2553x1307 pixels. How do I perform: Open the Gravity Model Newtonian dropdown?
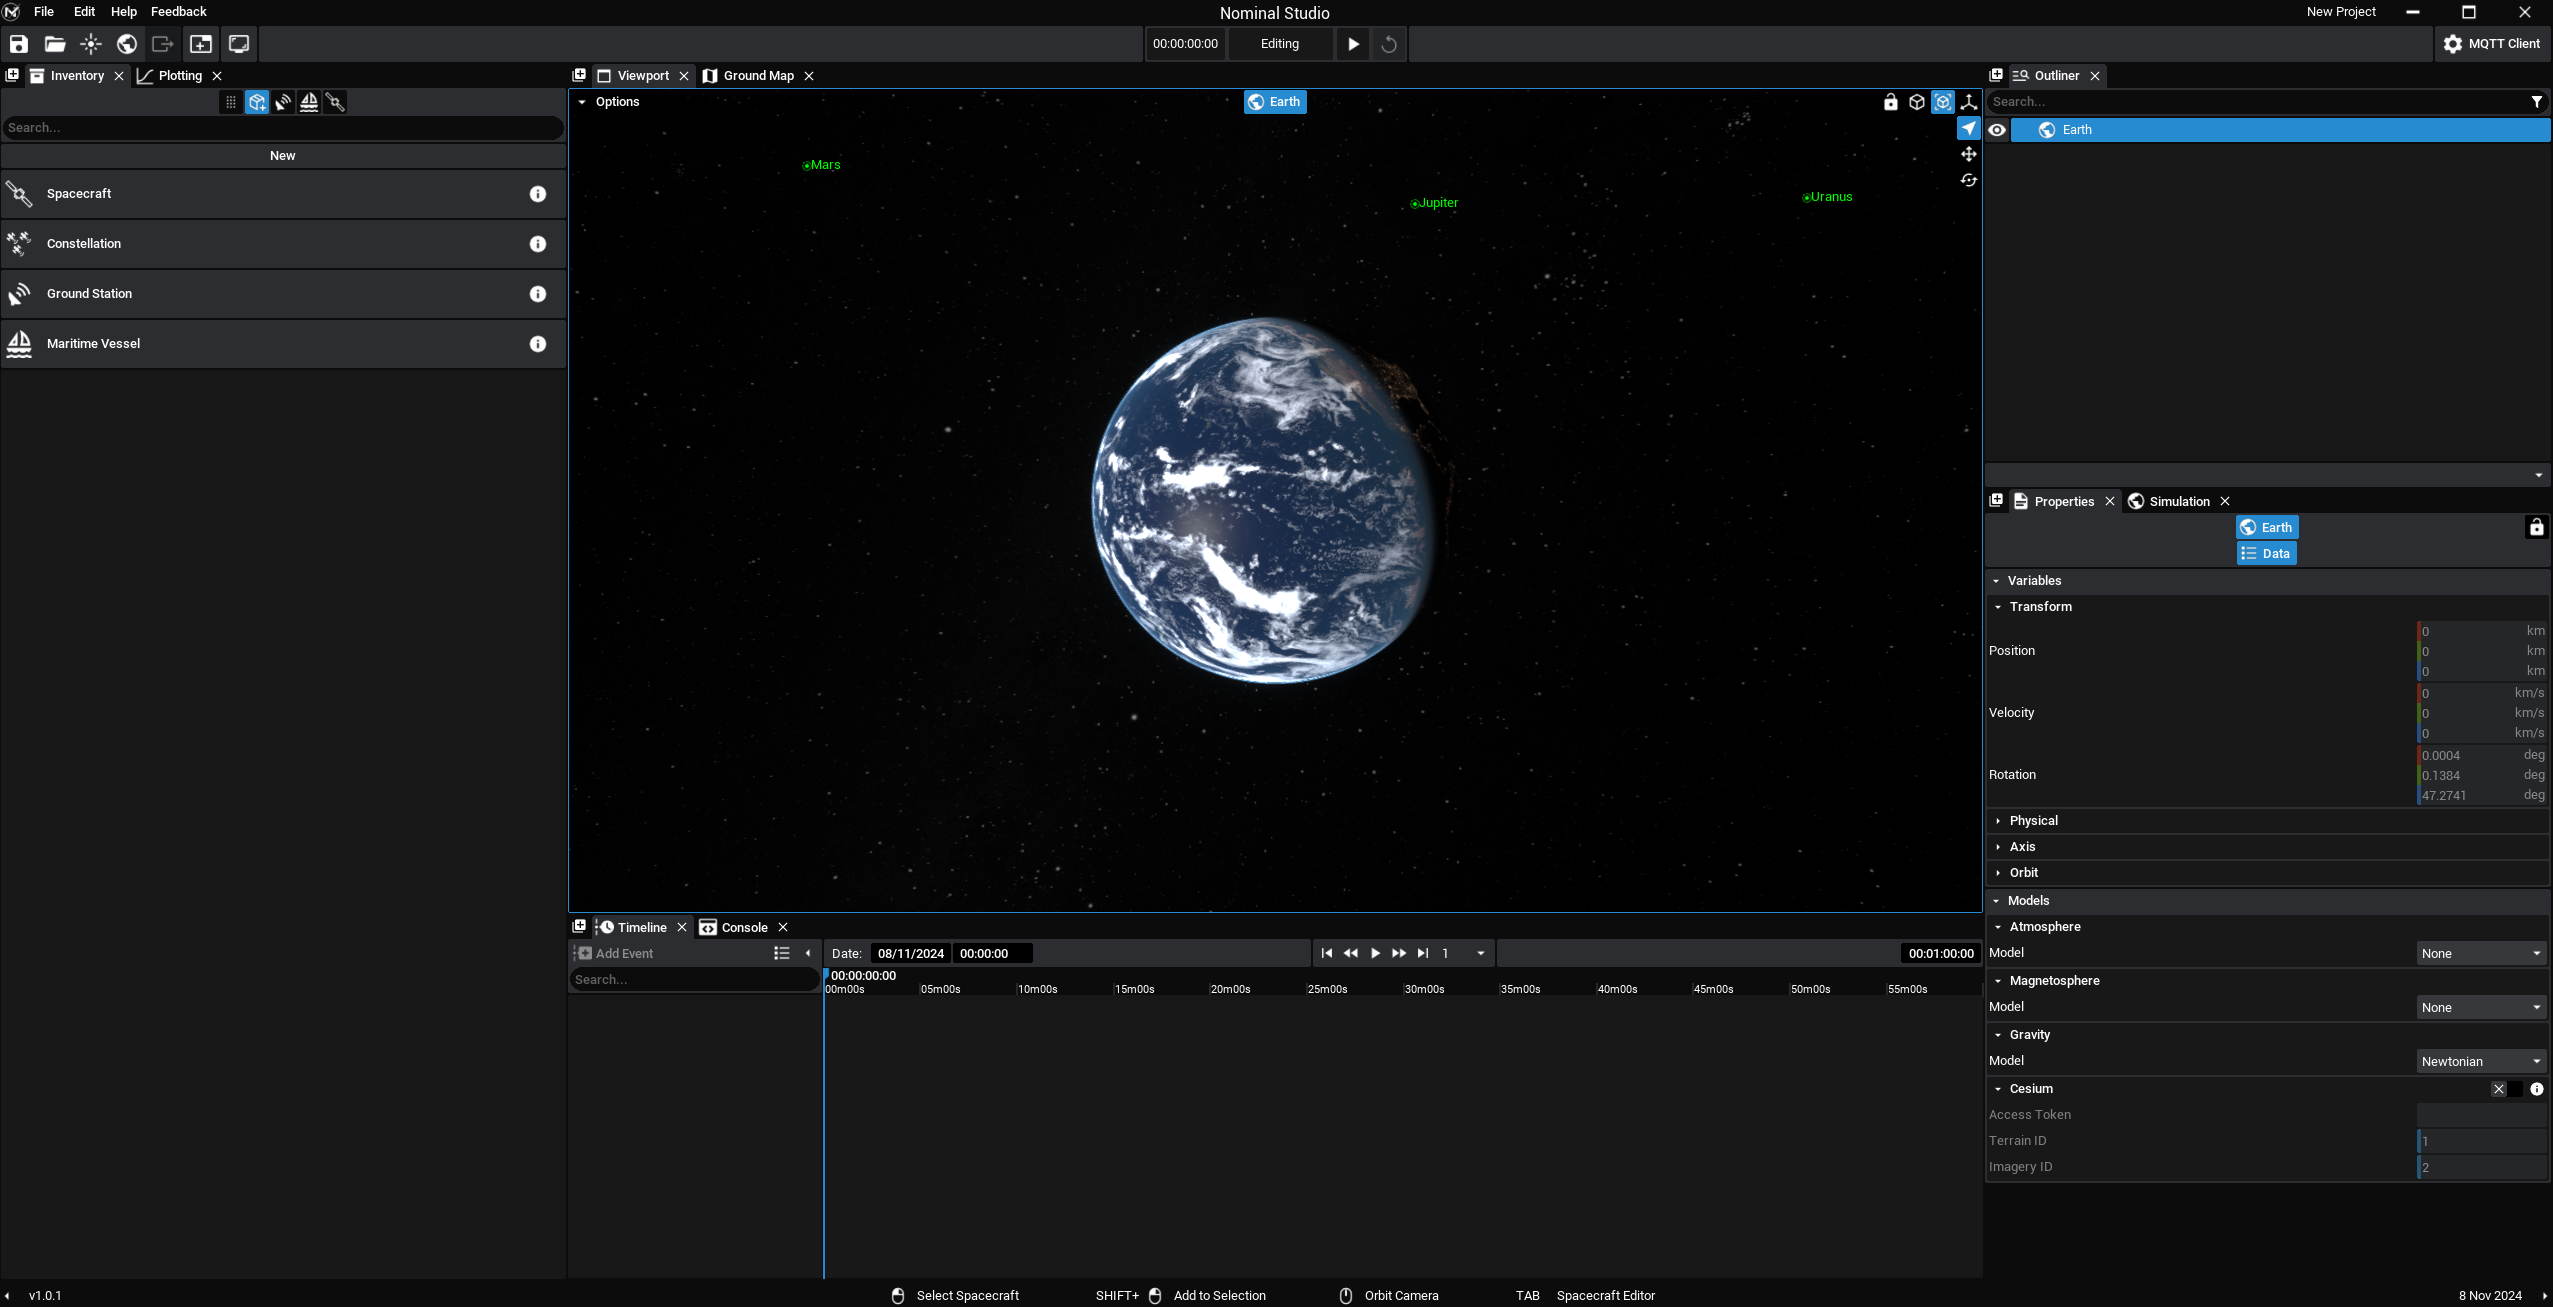pyautogui.click(x=2481, y=1061)
